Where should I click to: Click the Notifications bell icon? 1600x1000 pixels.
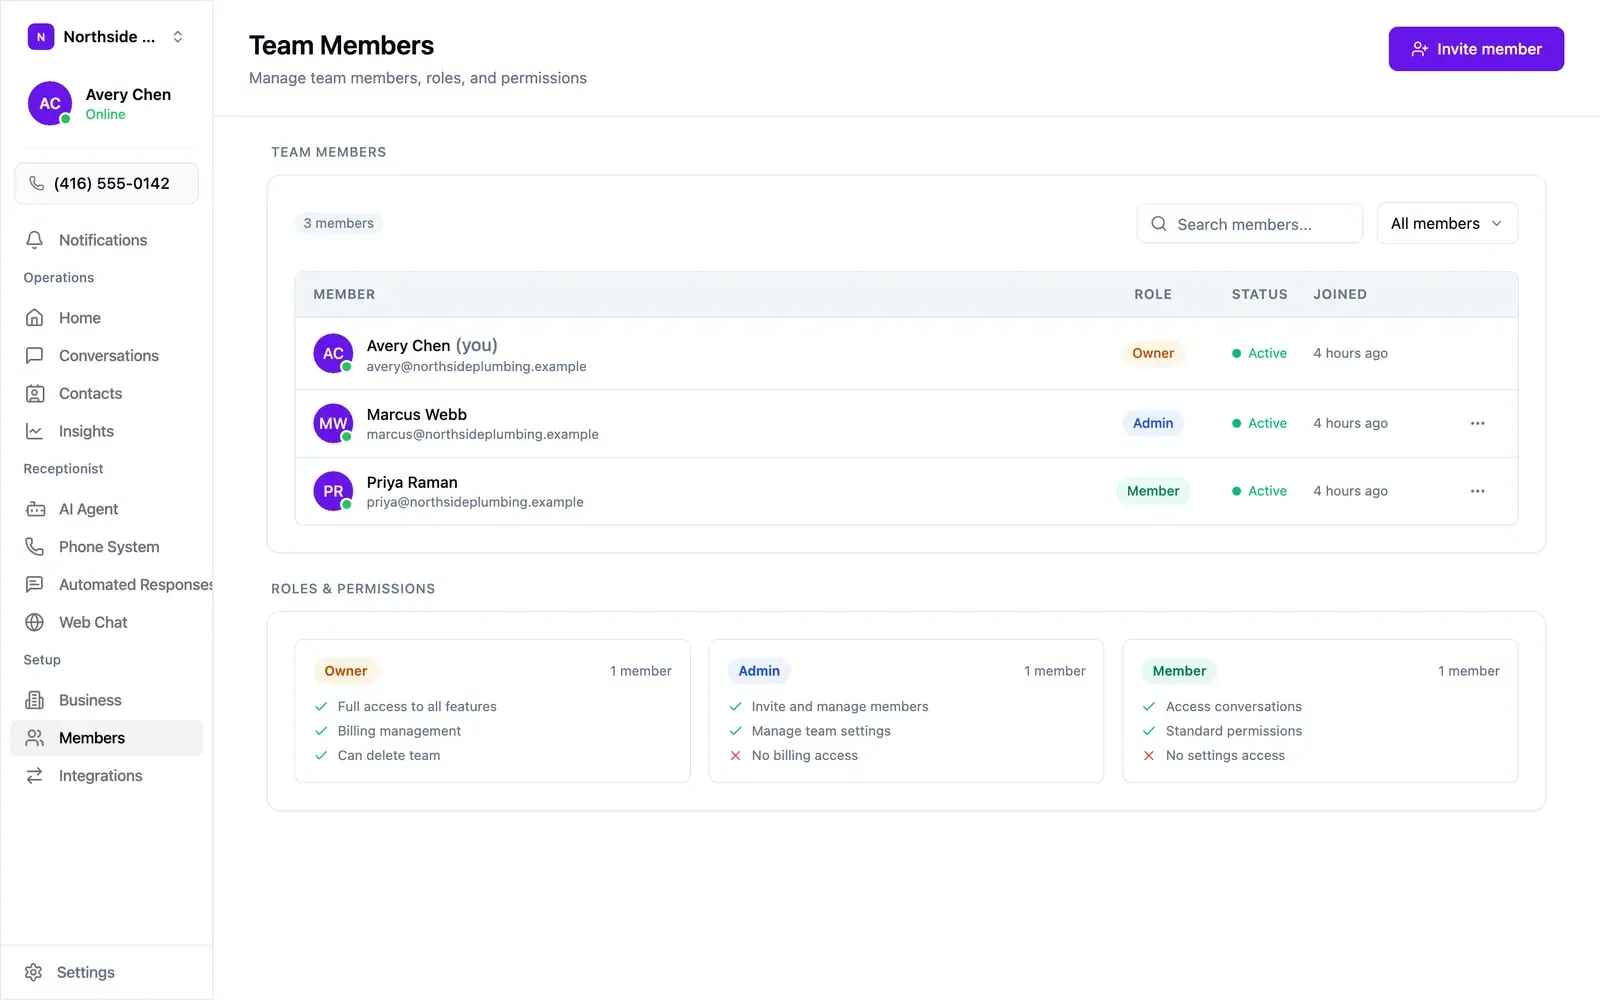(x=34, y=240)
